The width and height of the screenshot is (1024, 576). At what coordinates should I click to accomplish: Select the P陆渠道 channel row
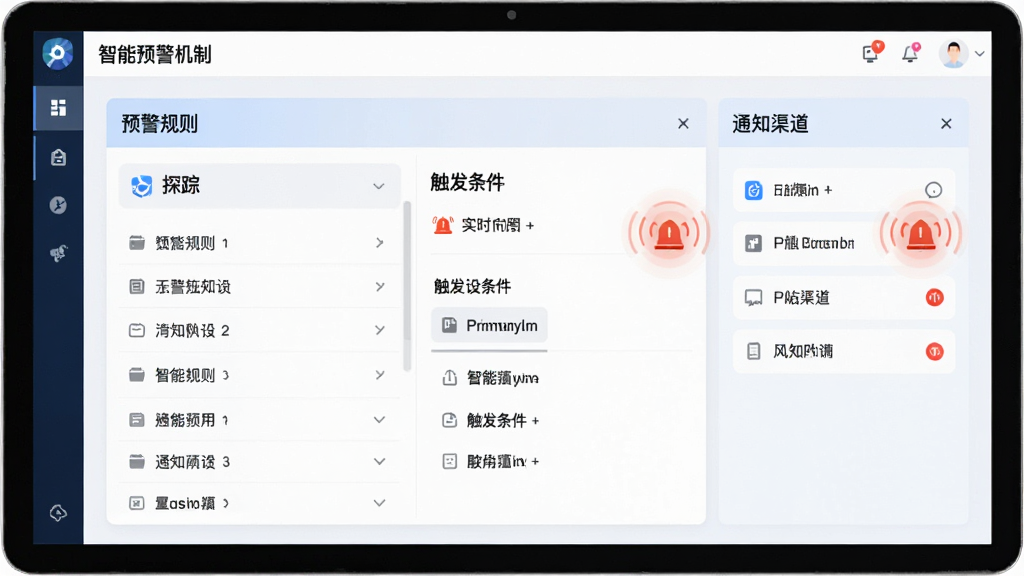point(844,298)
